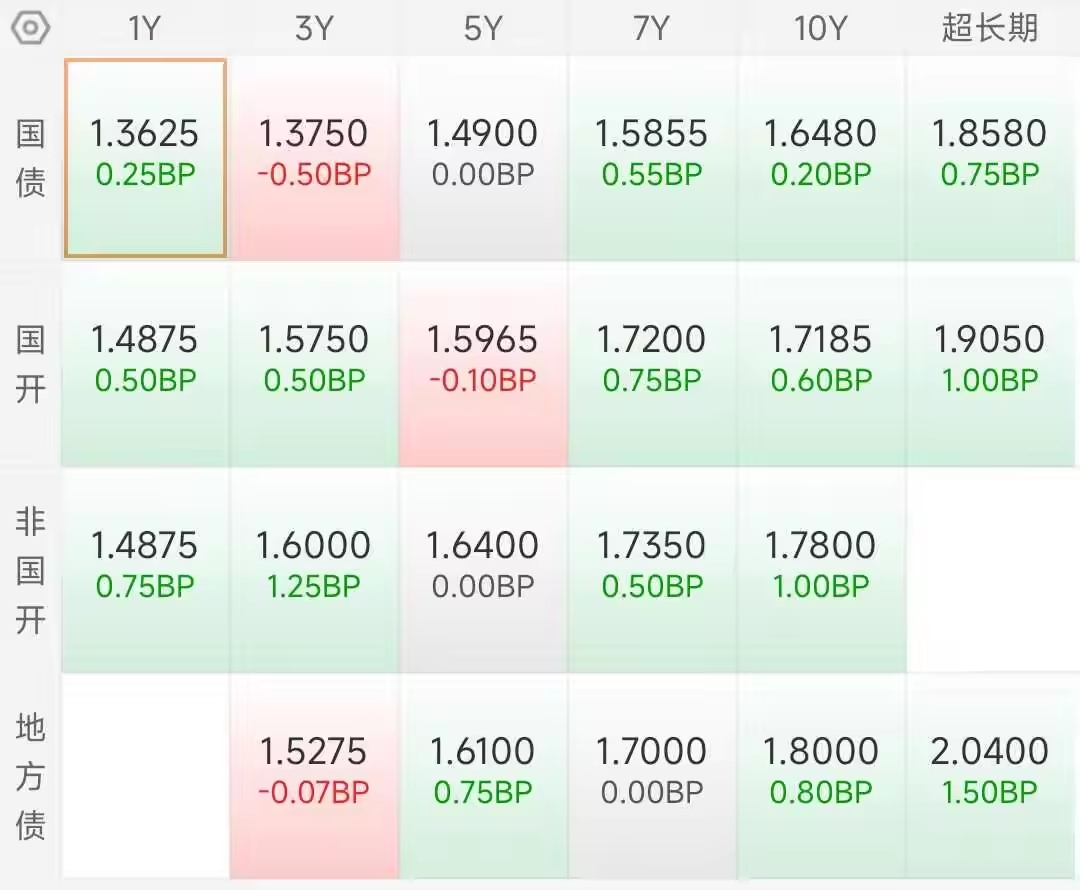Viewport: 1080px width, 890px height.
Task: Select the 1Y column header
Action: [145, 29]
